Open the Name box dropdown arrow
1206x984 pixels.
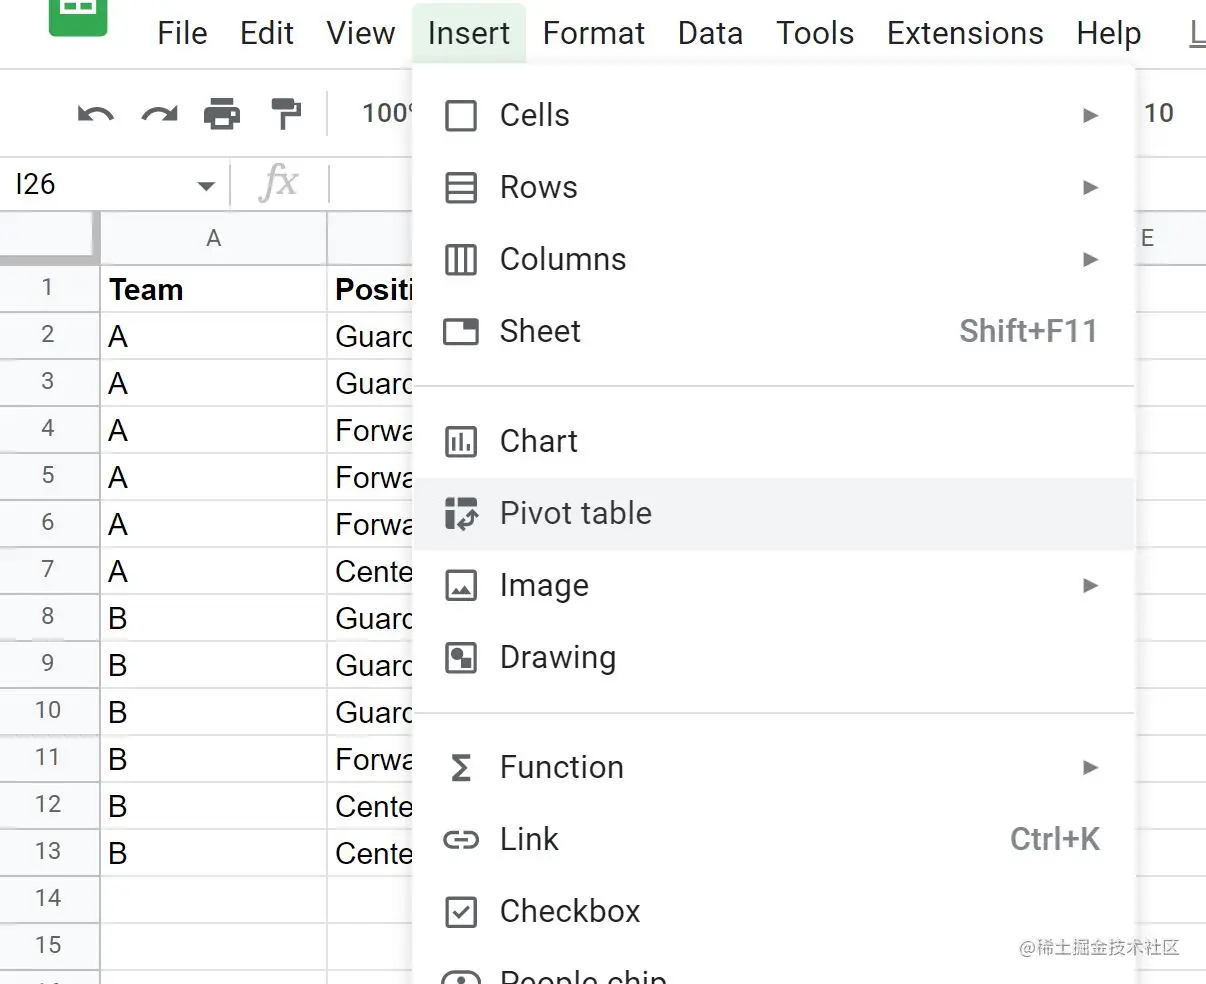206,186
